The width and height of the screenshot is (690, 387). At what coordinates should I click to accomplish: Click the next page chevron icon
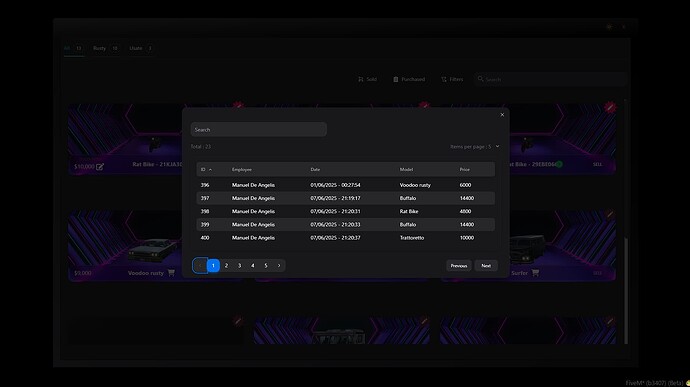279,265
